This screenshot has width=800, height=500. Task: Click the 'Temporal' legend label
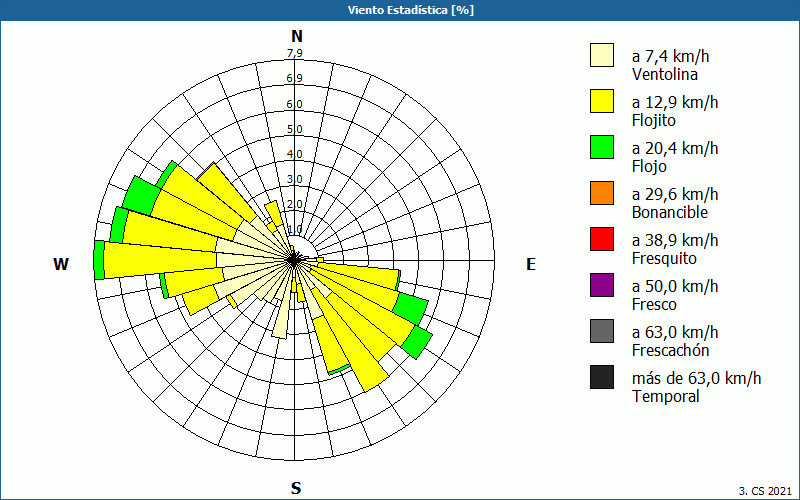click(x=666, y=396)
